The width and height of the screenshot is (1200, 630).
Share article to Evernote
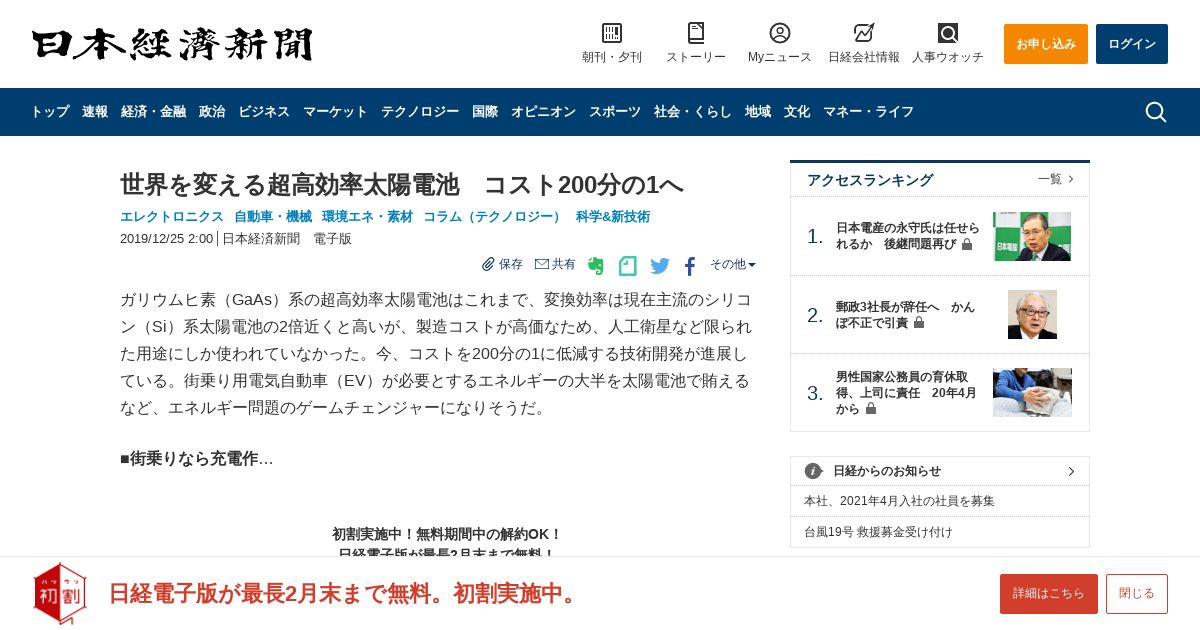coord(596,266)
